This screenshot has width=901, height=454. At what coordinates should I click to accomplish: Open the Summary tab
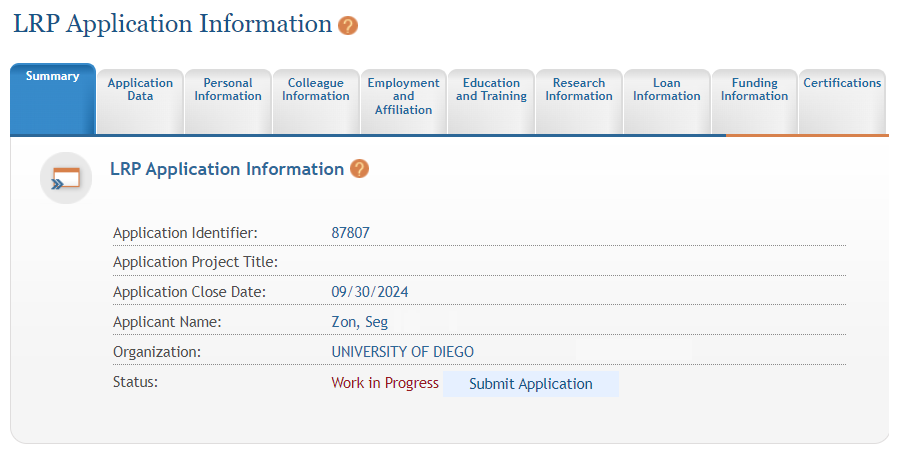pyautogui.click(x=53, y=99)
